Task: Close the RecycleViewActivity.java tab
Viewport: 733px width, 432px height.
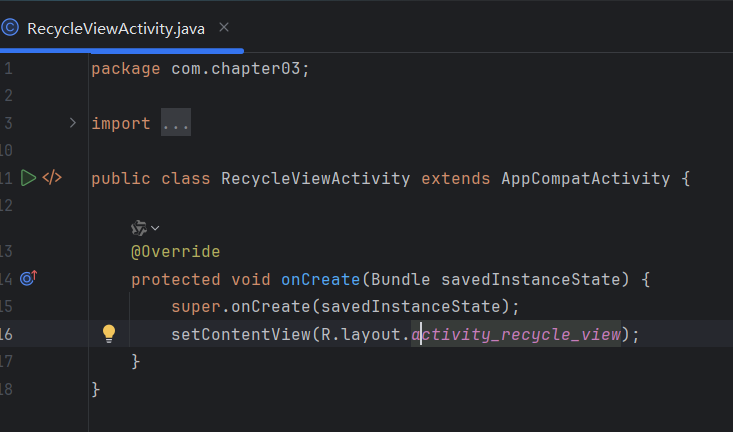Action: tap(224, 28)
